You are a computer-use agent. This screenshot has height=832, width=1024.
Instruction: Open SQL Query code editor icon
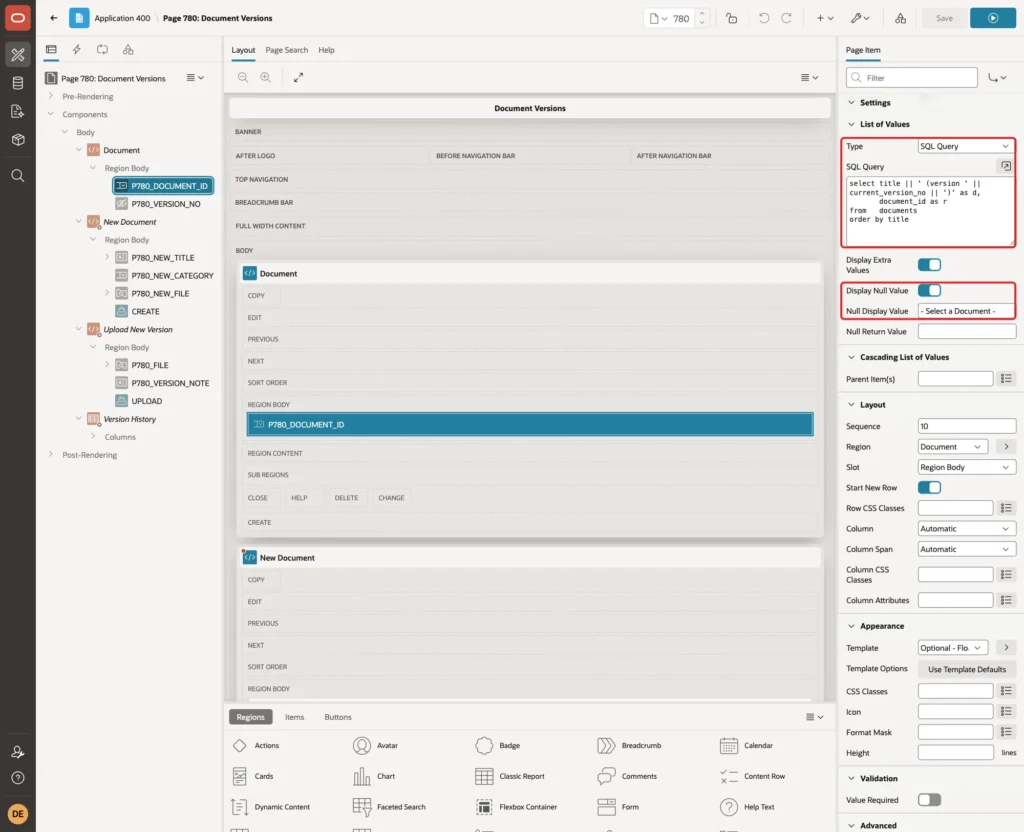pyautogui.click(x=1006, y=167)
